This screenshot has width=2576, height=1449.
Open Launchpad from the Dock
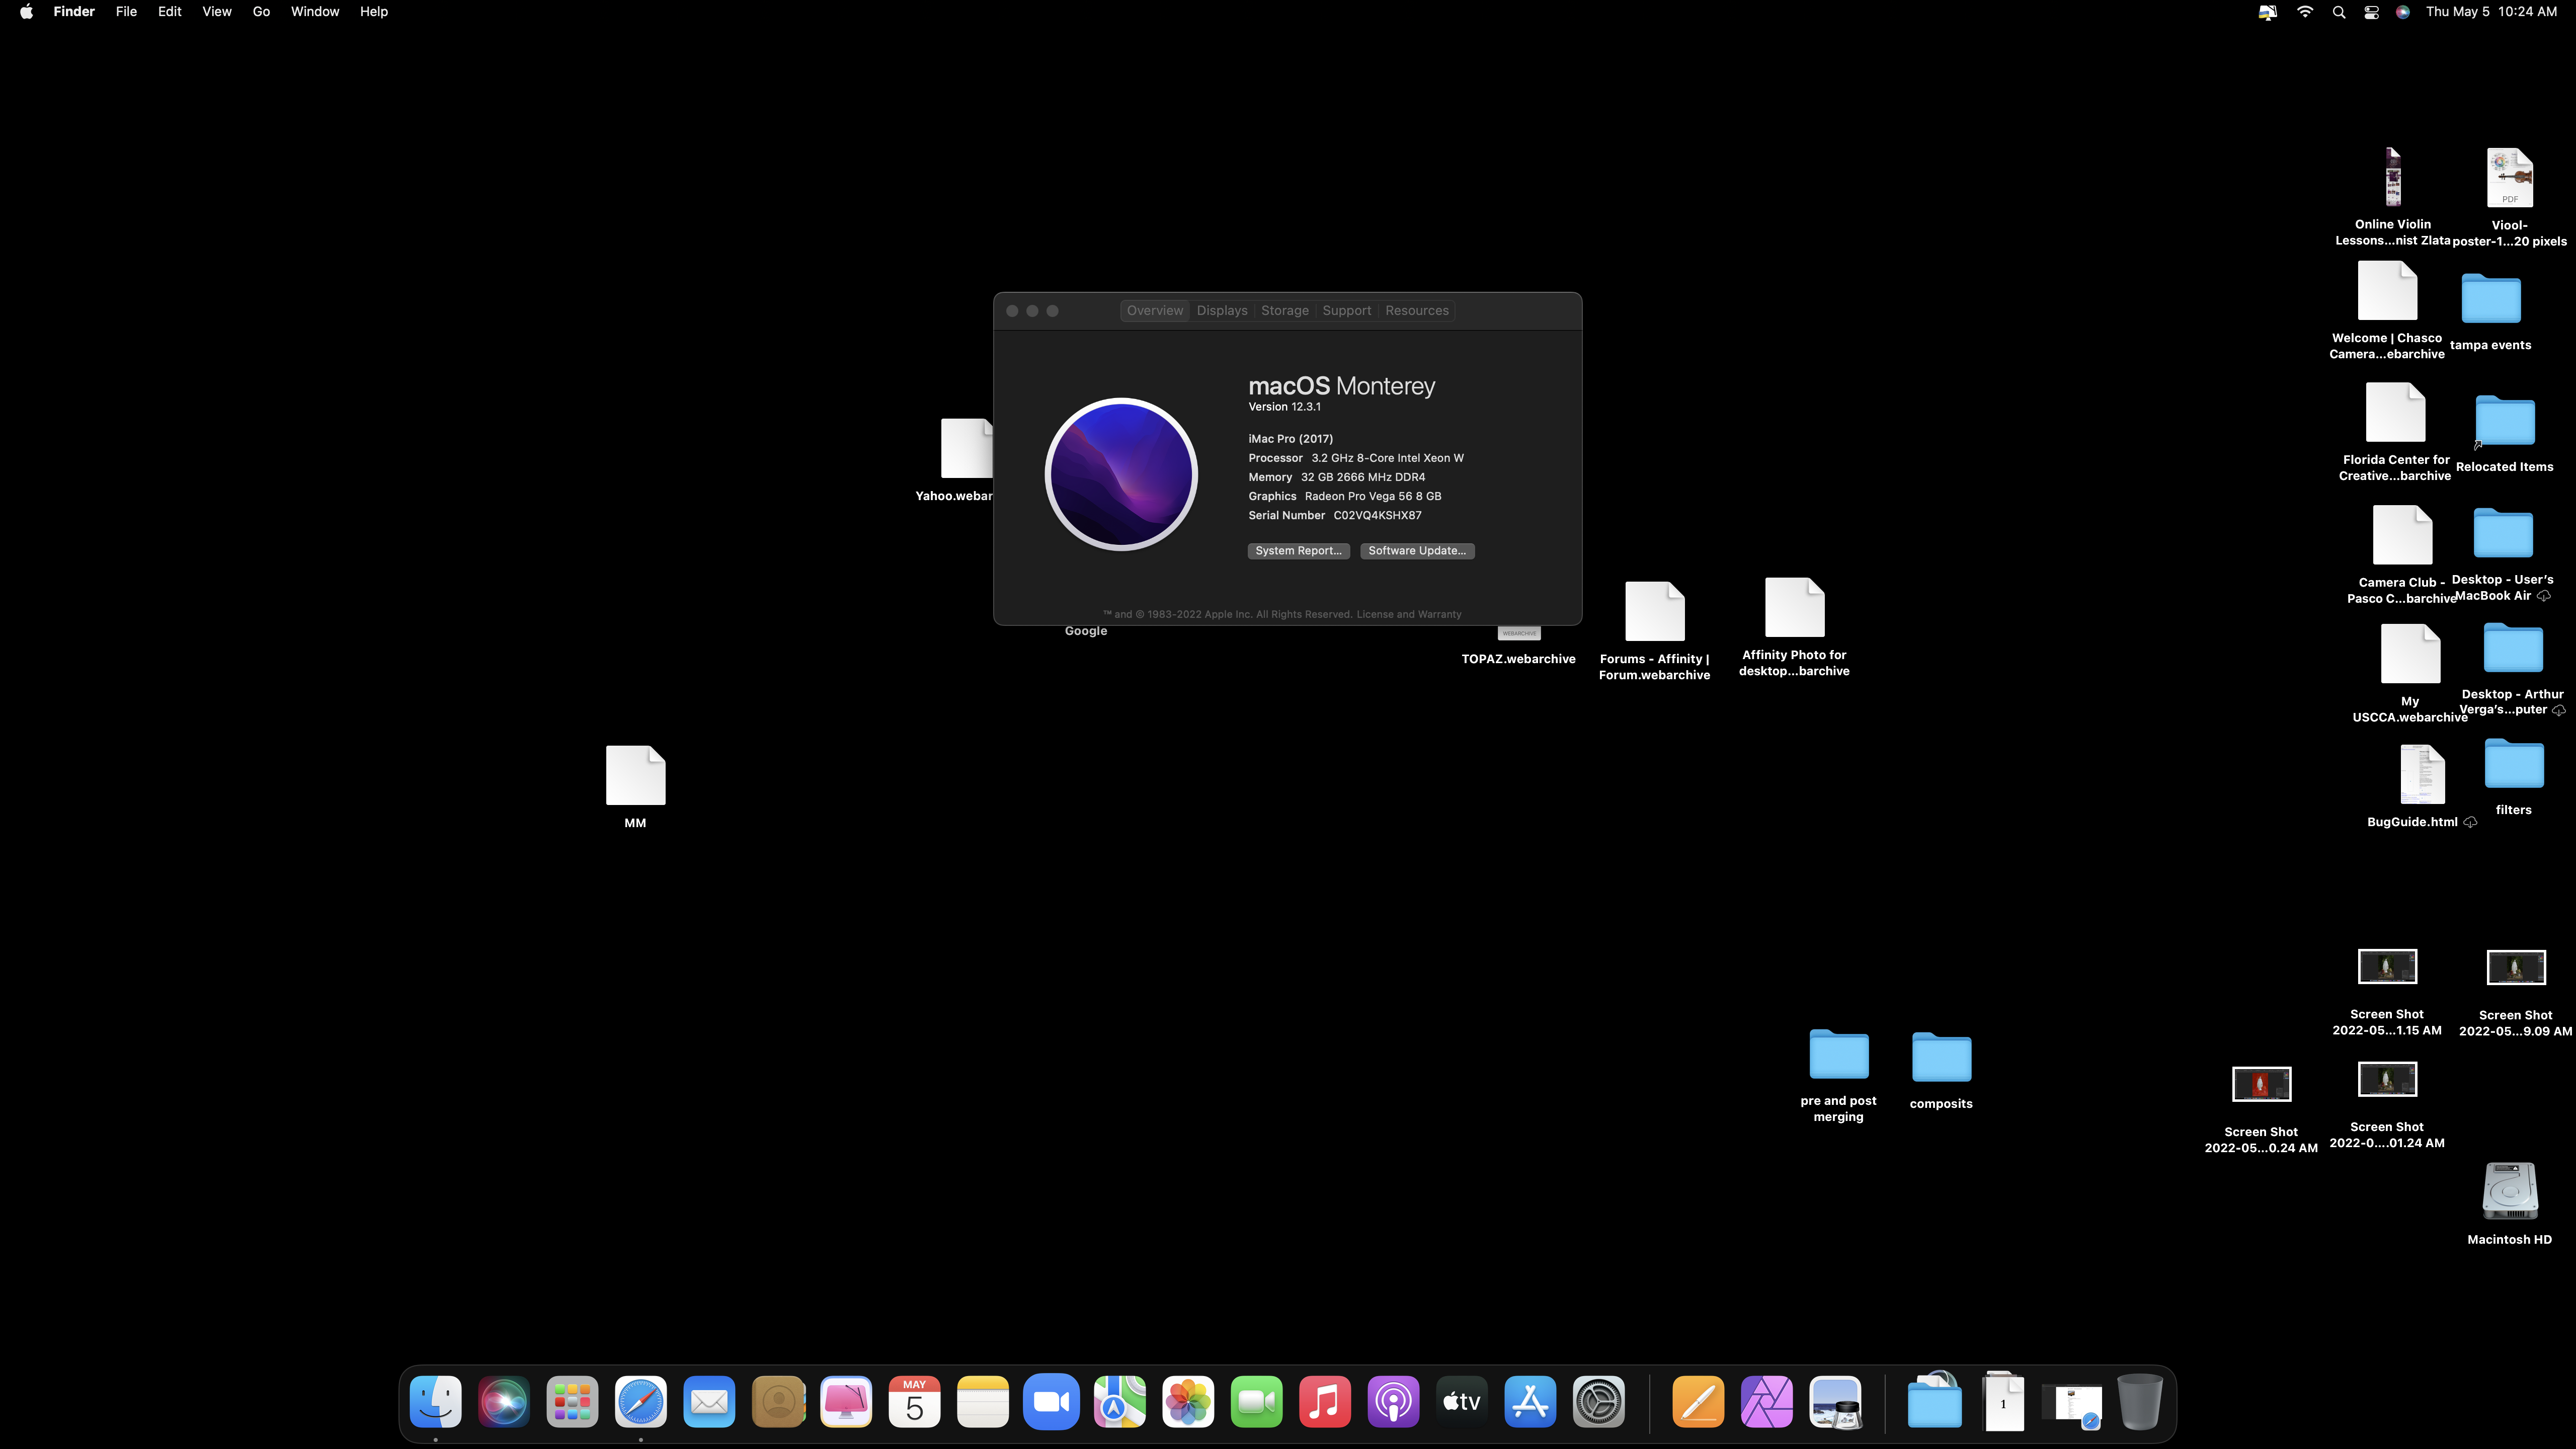(572, 1402)
